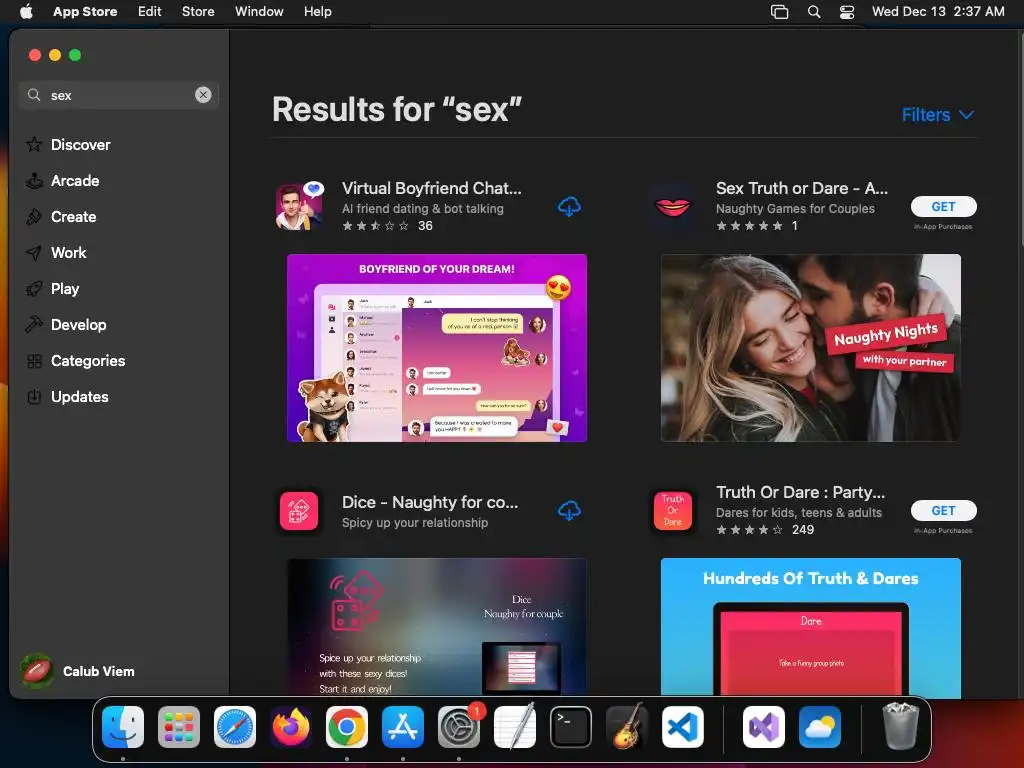This screenshot has height=768, width=1024.
Task: Click the Develop hammer icon
Action: click(34, 325)
